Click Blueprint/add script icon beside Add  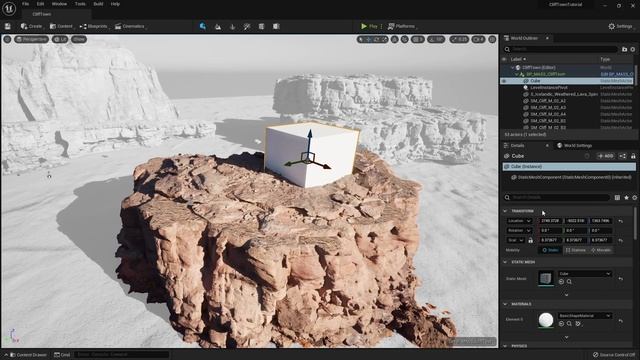[x=622, y=156]
